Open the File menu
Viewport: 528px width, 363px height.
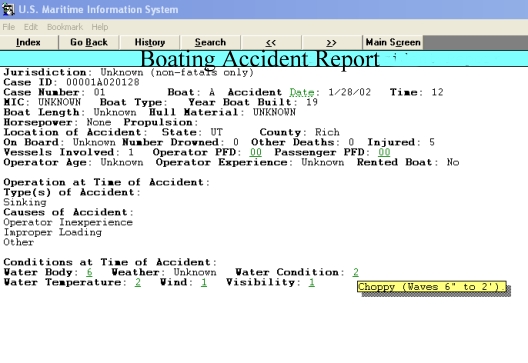coord(8,27)
